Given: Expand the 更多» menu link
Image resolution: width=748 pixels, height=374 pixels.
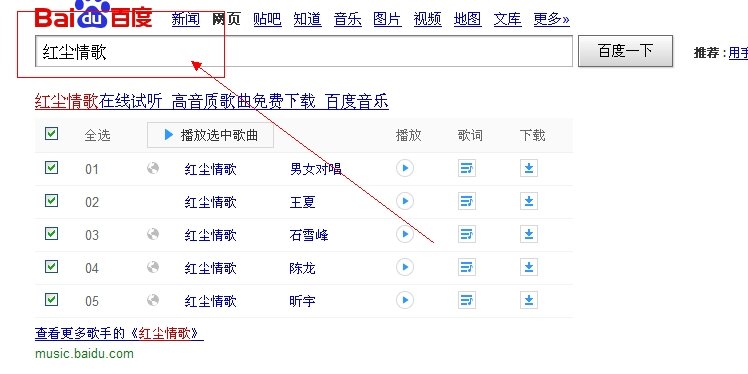Looking at the screenshot, I should [x=551, y=20].
